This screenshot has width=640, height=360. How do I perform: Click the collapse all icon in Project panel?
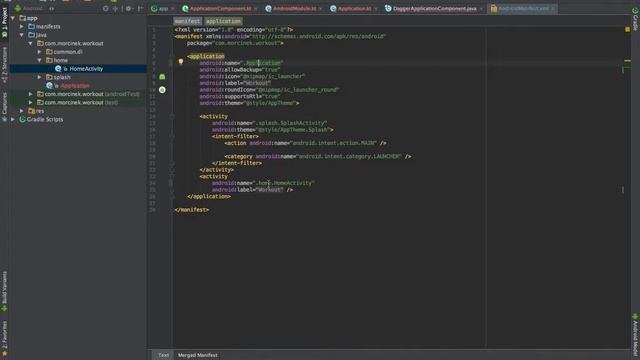[x=116, y=8]
